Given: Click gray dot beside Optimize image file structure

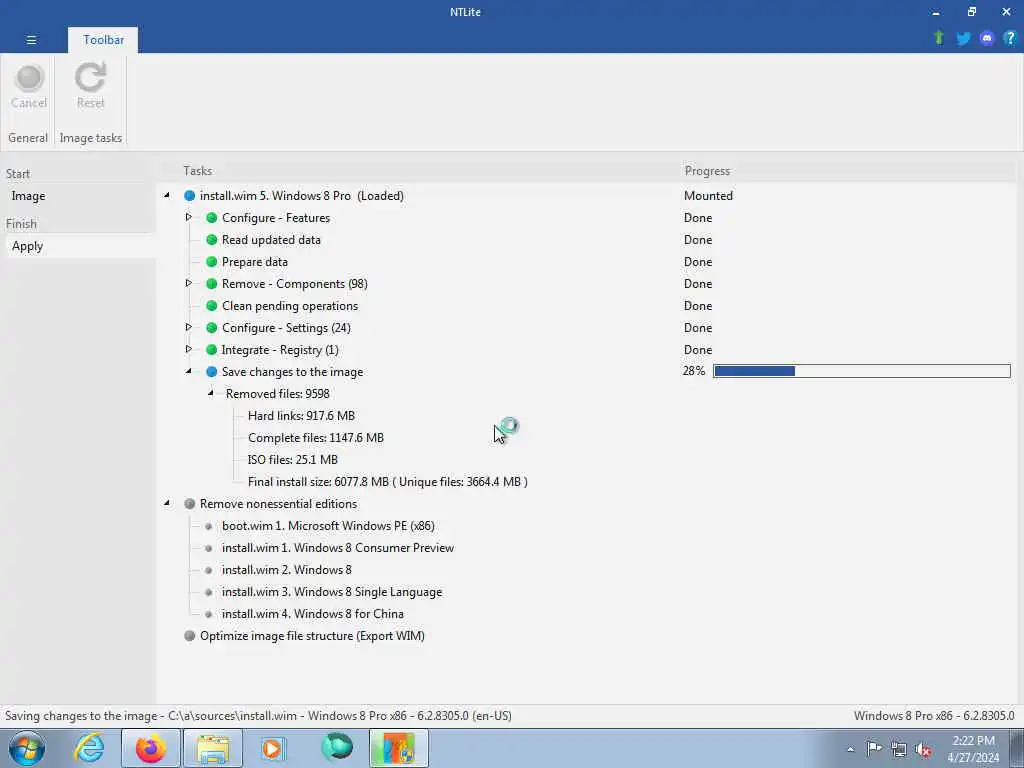Looking at the screenshot, I should tap(189, 635).
